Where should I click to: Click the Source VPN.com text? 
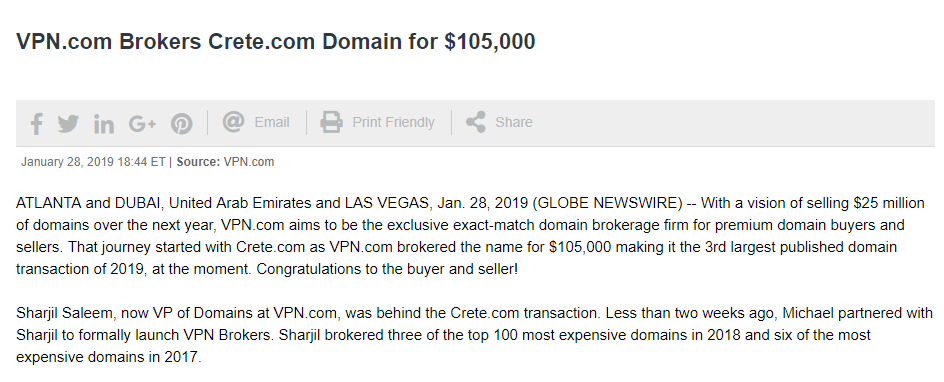225,162
